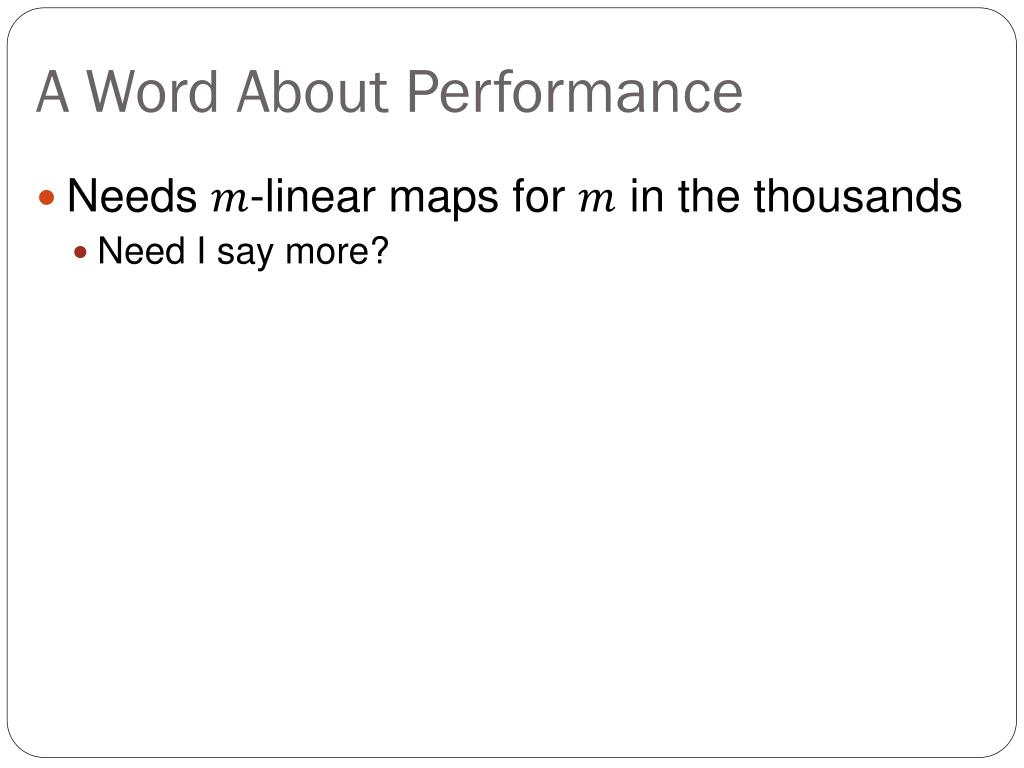This screenshot has height=768, width=1024.
Task: Click the text '-linear' in the bullet
Action: tap(314, 196)
